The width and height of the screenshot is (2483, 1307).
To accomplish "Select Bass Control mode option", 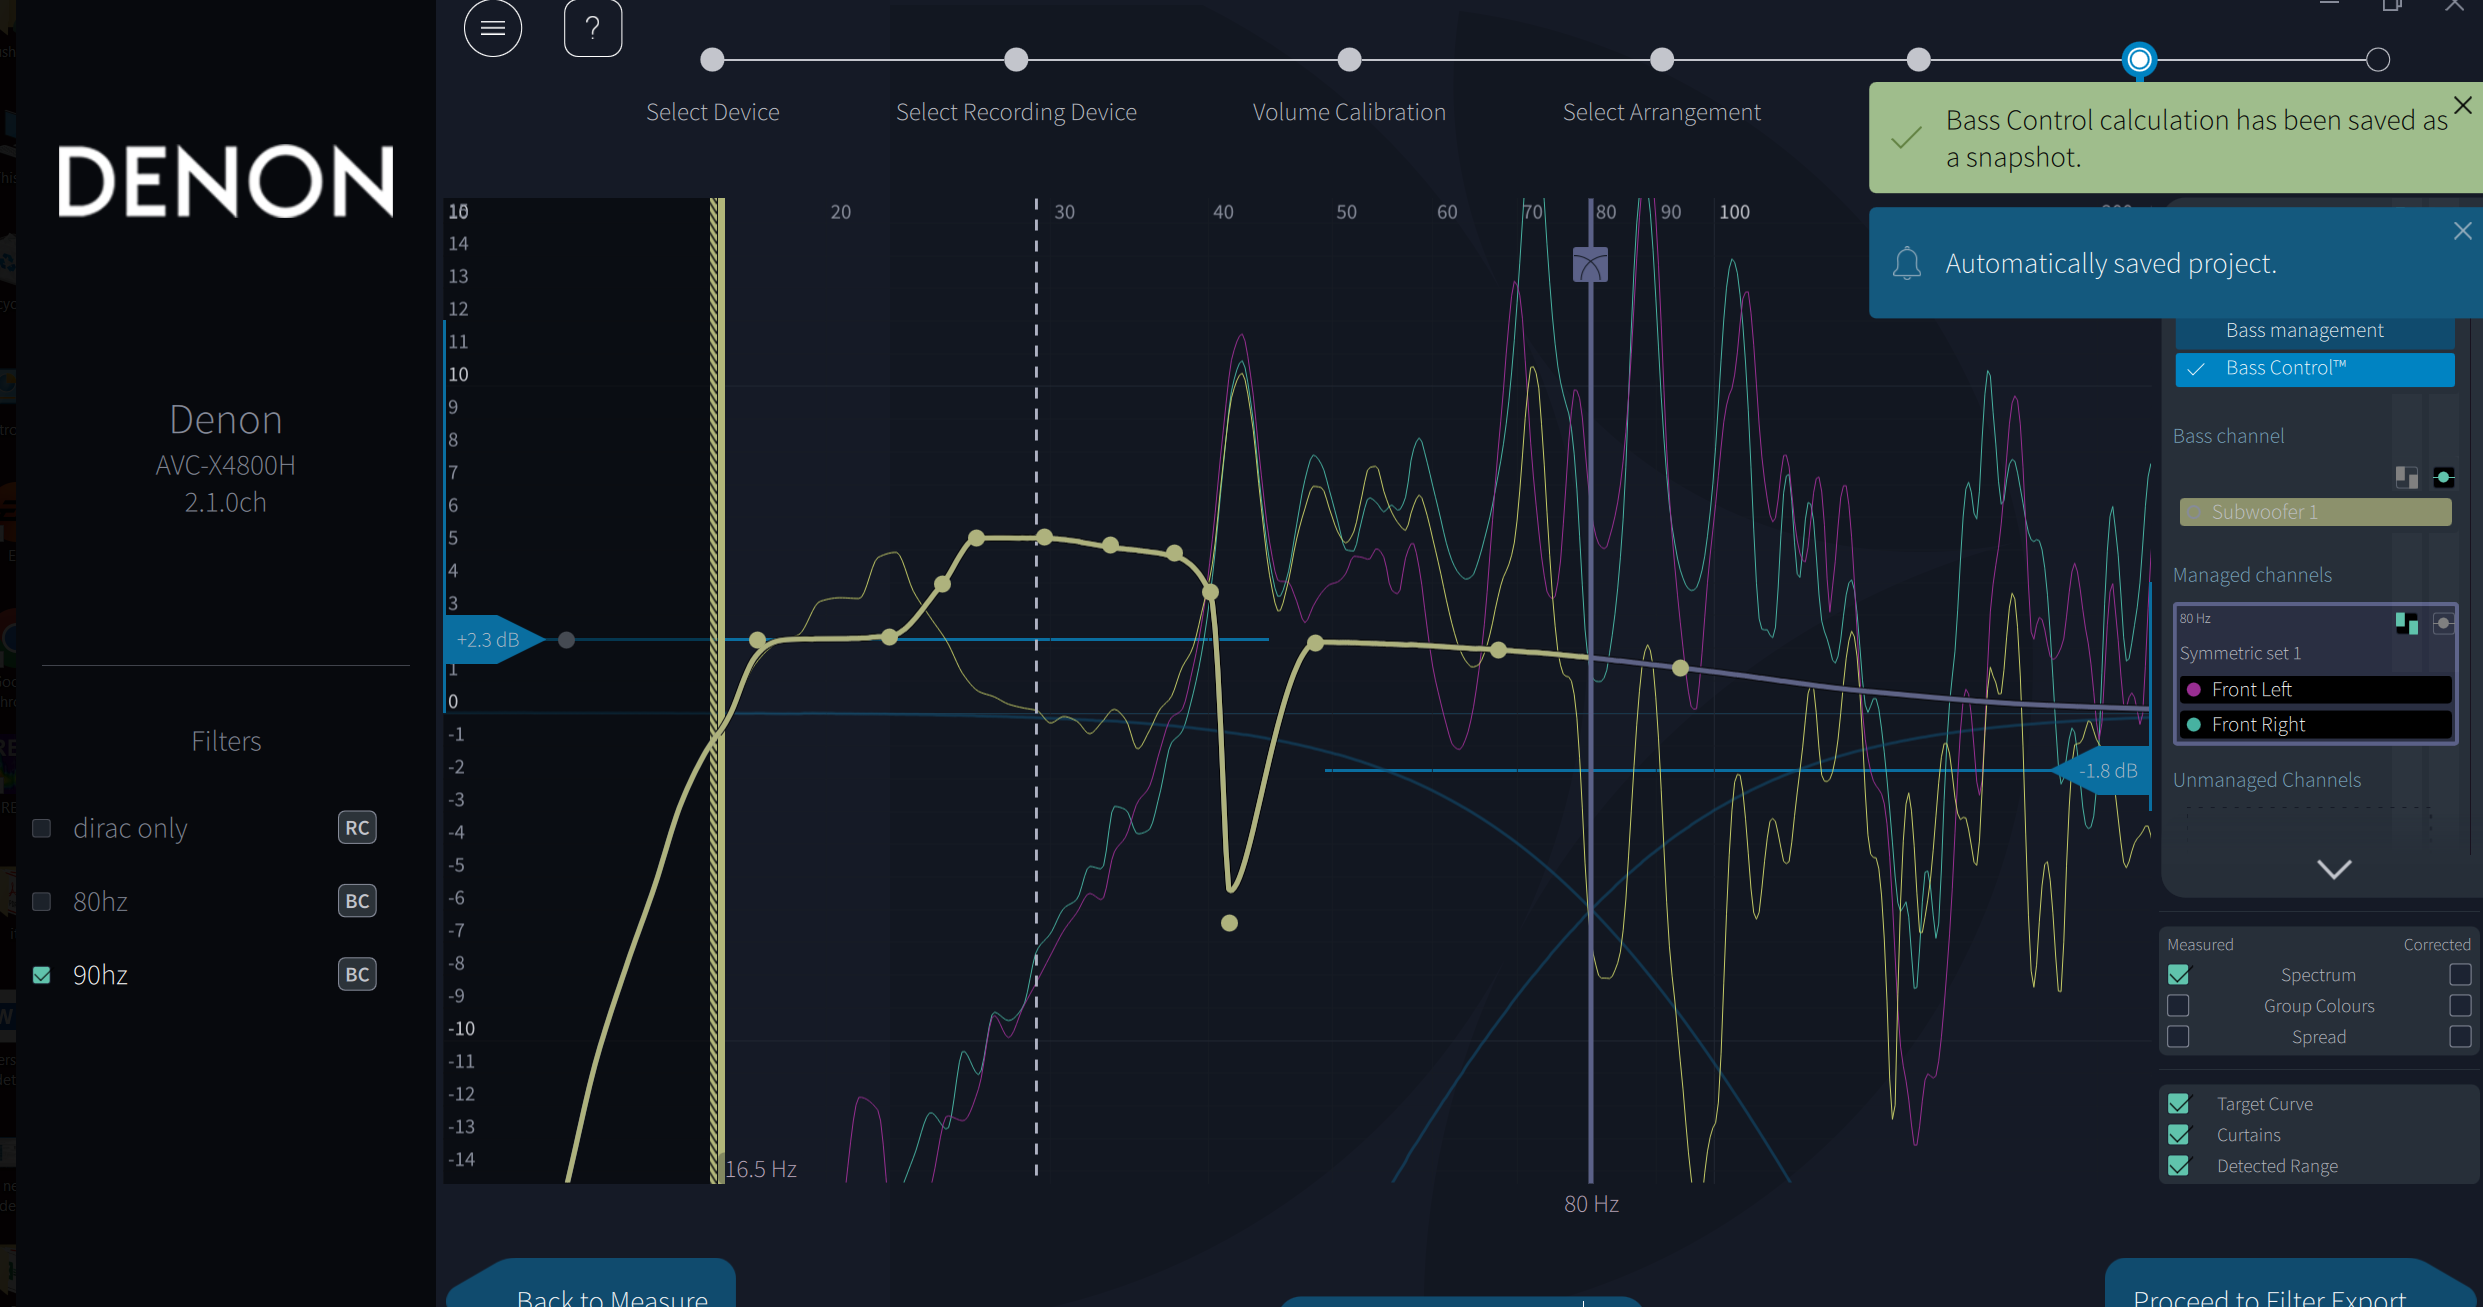I will (2315, 368).
